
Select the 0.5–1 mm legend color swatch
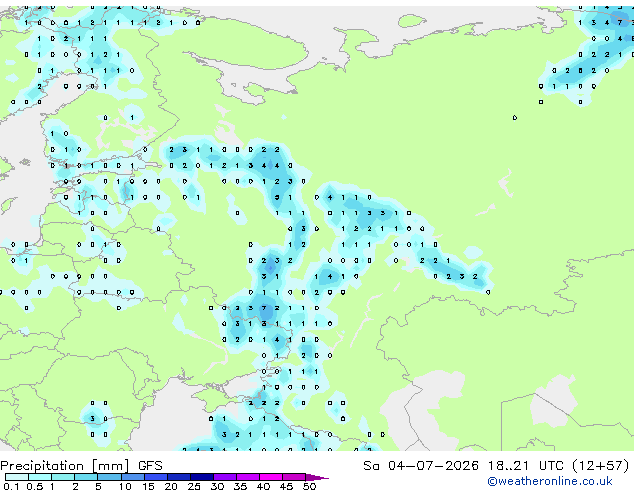(40, 477)
